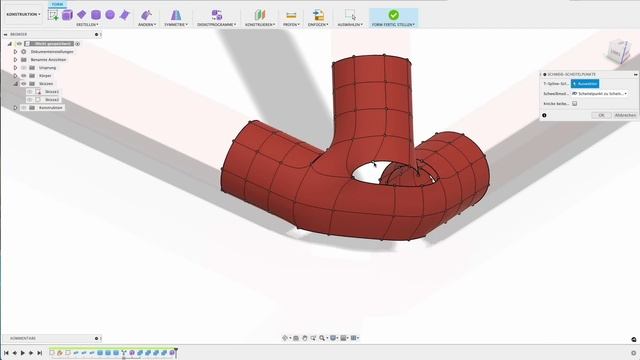The width and height of the screenshot is (640, 360).
Task: Open the Konstruktion workspace dropdown
Action: (23, 14)
